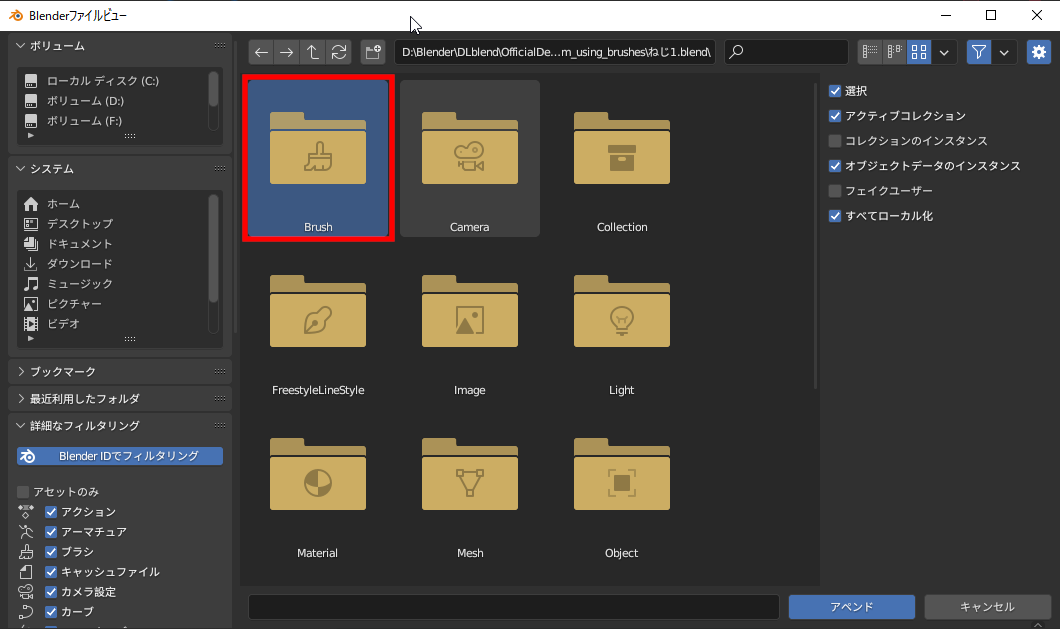Open the Collection folder

[622, 158]
